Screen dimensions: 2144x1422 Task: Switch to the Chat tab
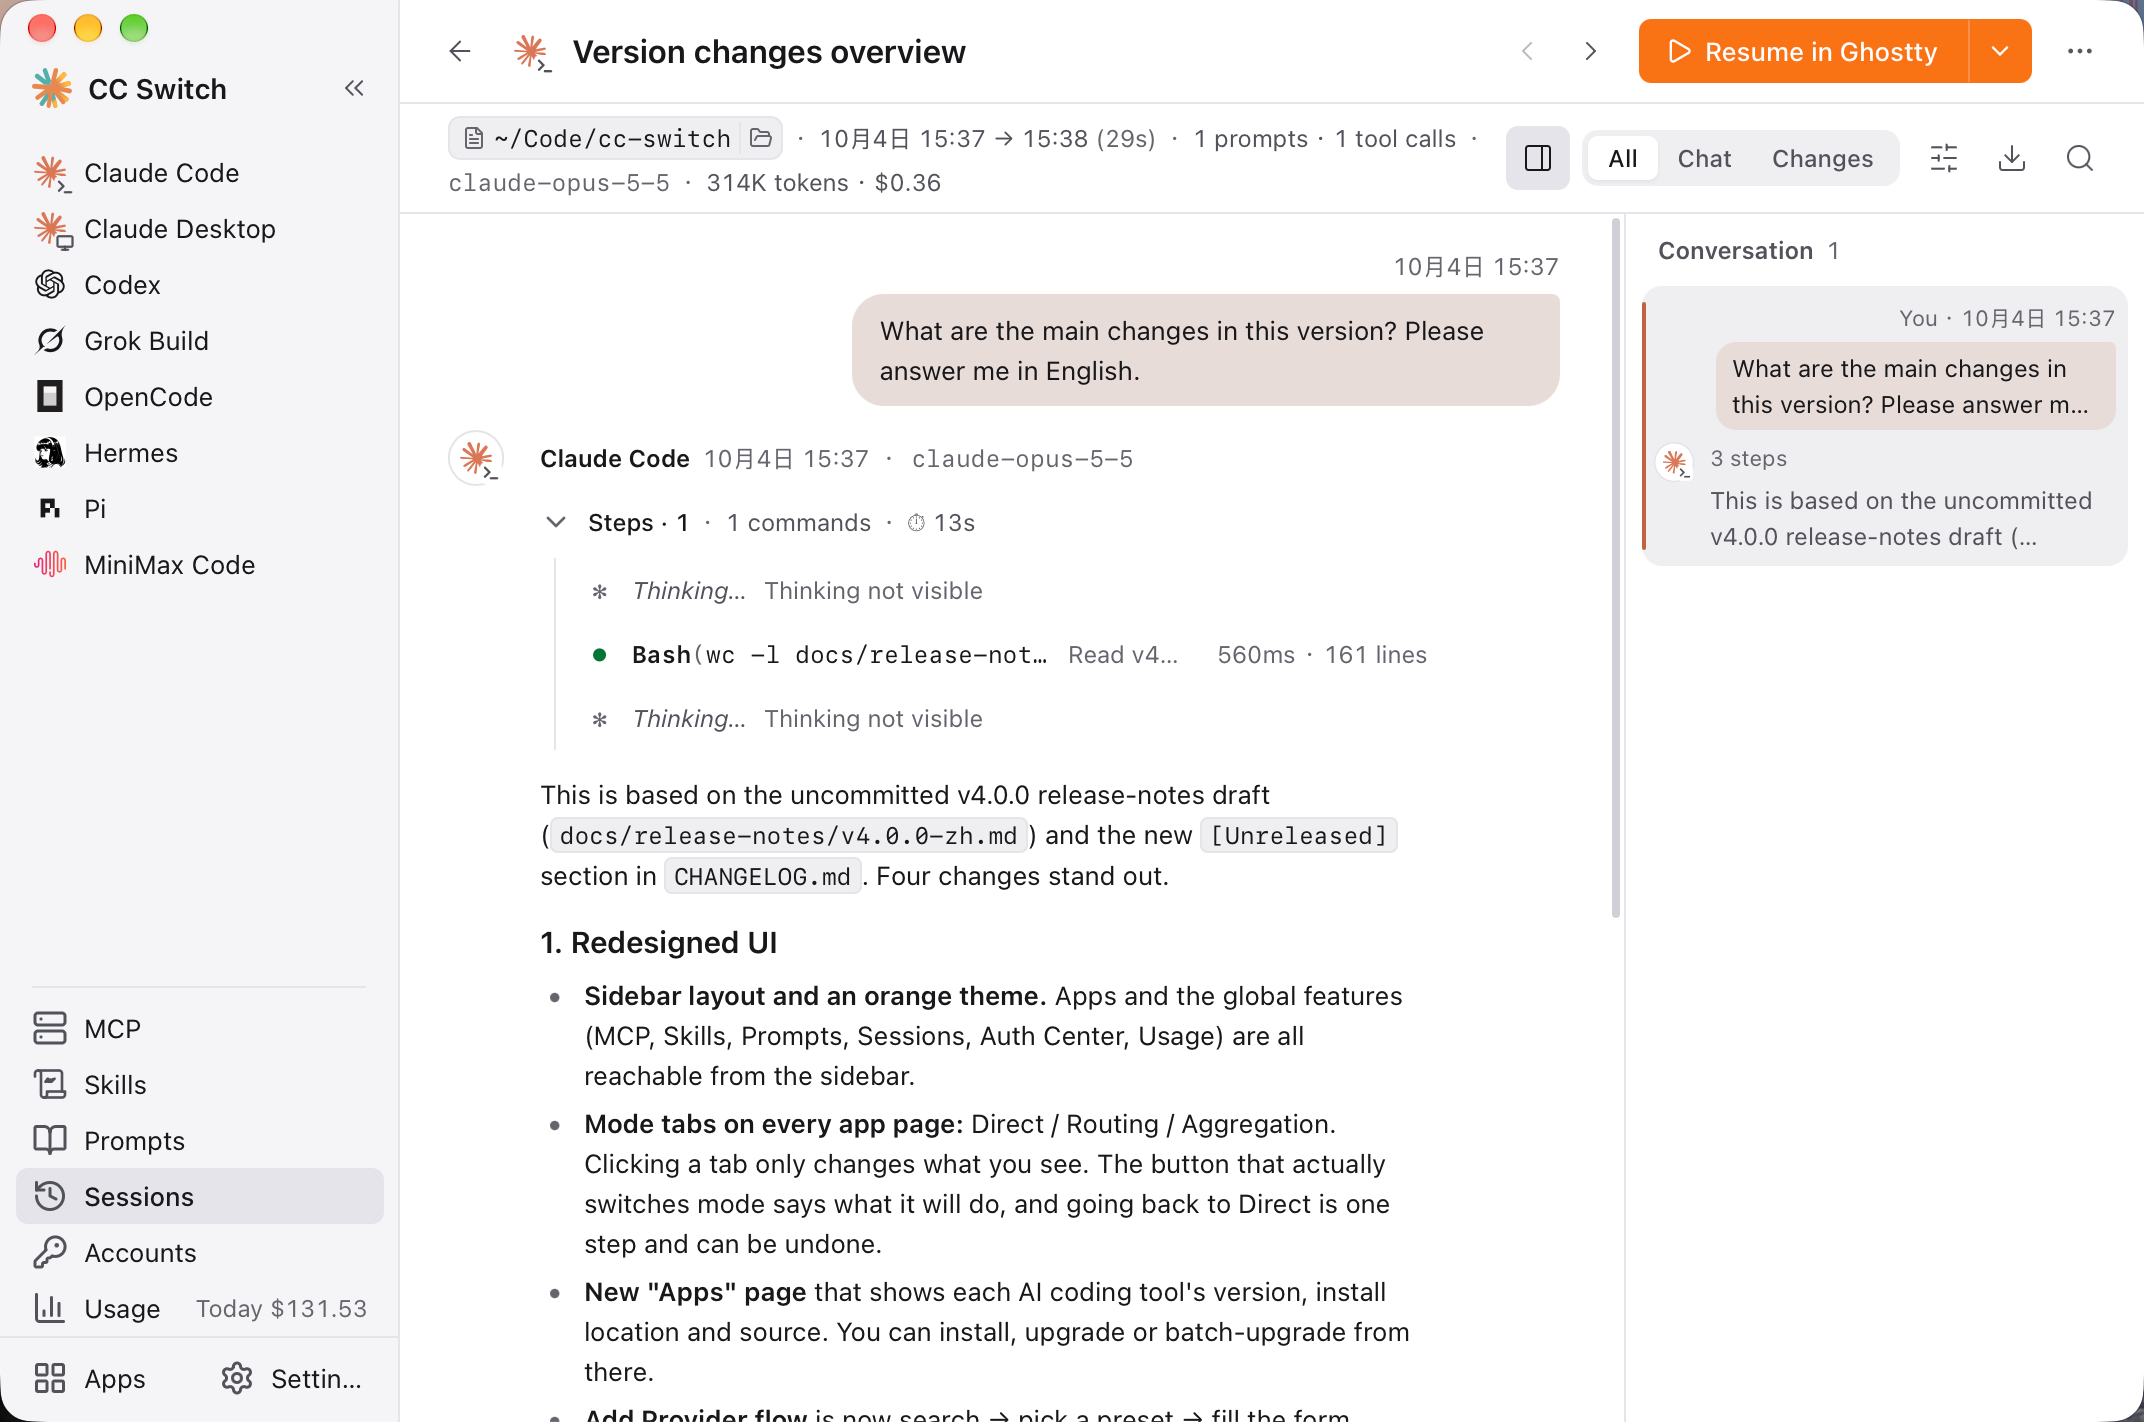pyautogui.click(x=1704, y=158)
